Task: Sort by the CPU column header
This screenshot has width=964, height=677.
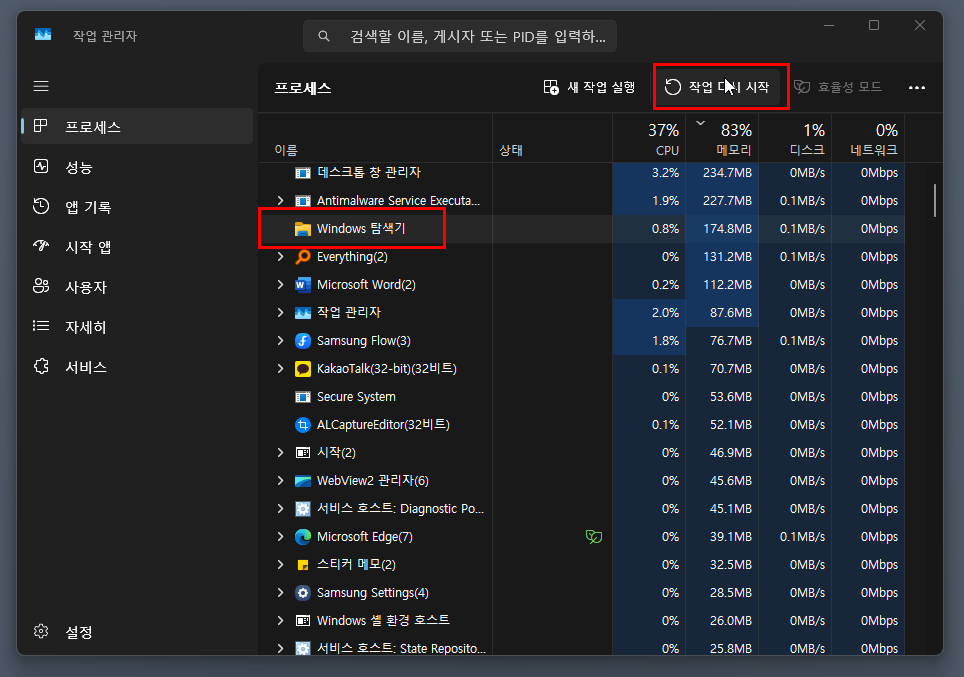Action: point(649,138)
